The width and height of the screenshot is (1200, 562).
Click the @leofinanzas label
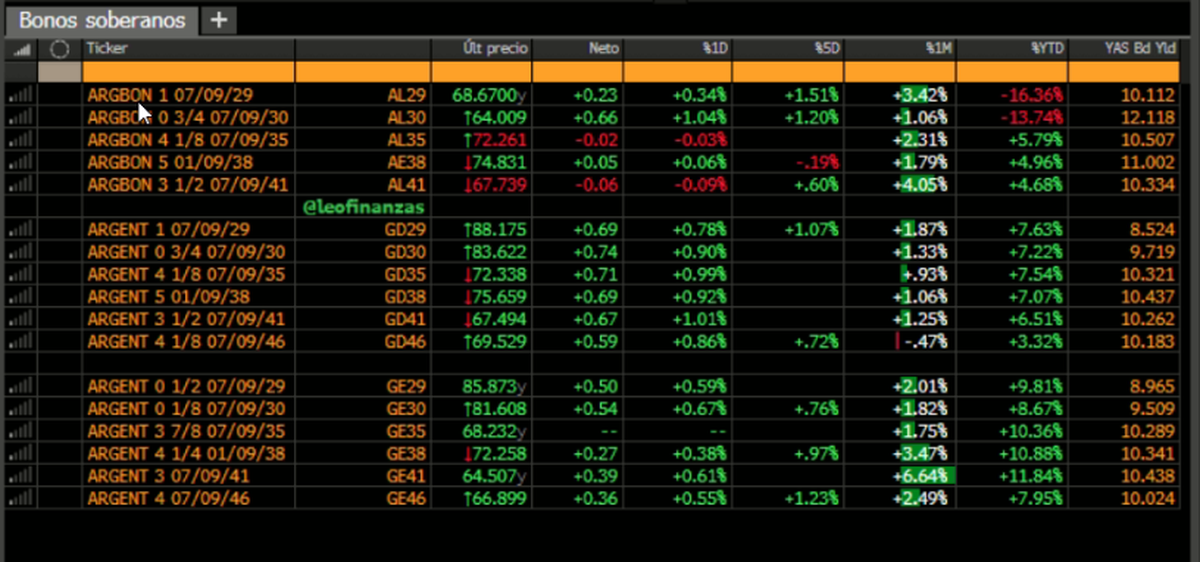click(x=363, y=207)
